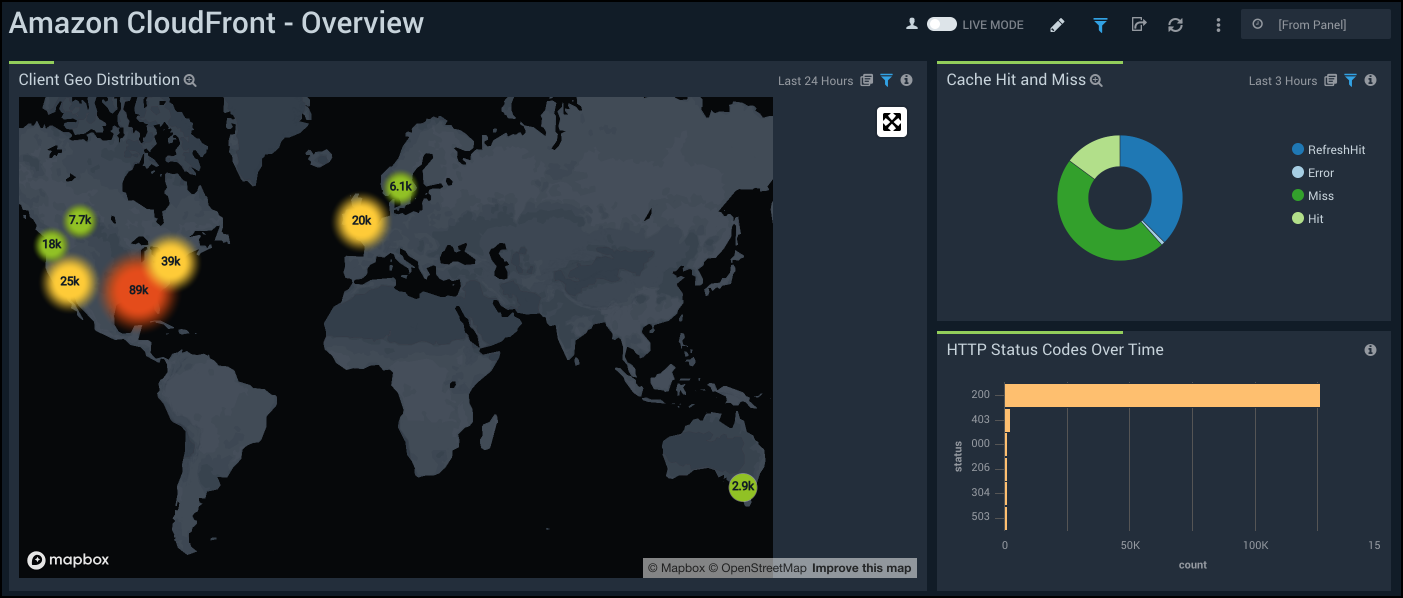Show info for HTTP Status Codes panel
Viewport: 1403px width, 598px height.
pos(1370,350)
